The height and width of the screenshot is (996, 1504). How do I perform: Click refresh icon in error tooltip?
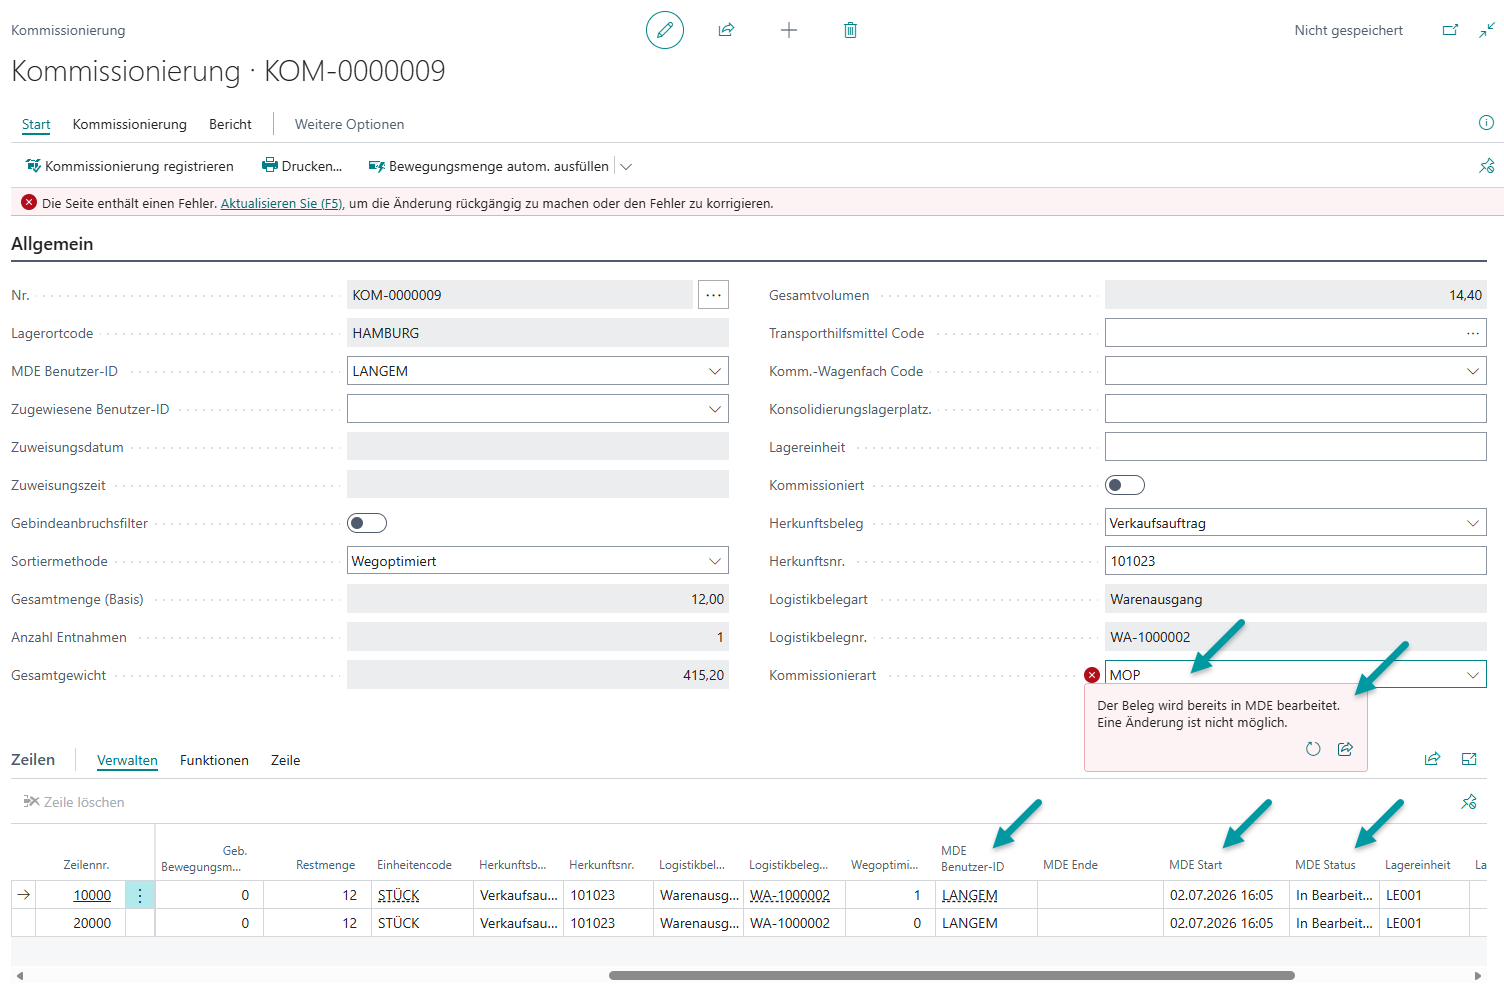tap(1313, 749)
